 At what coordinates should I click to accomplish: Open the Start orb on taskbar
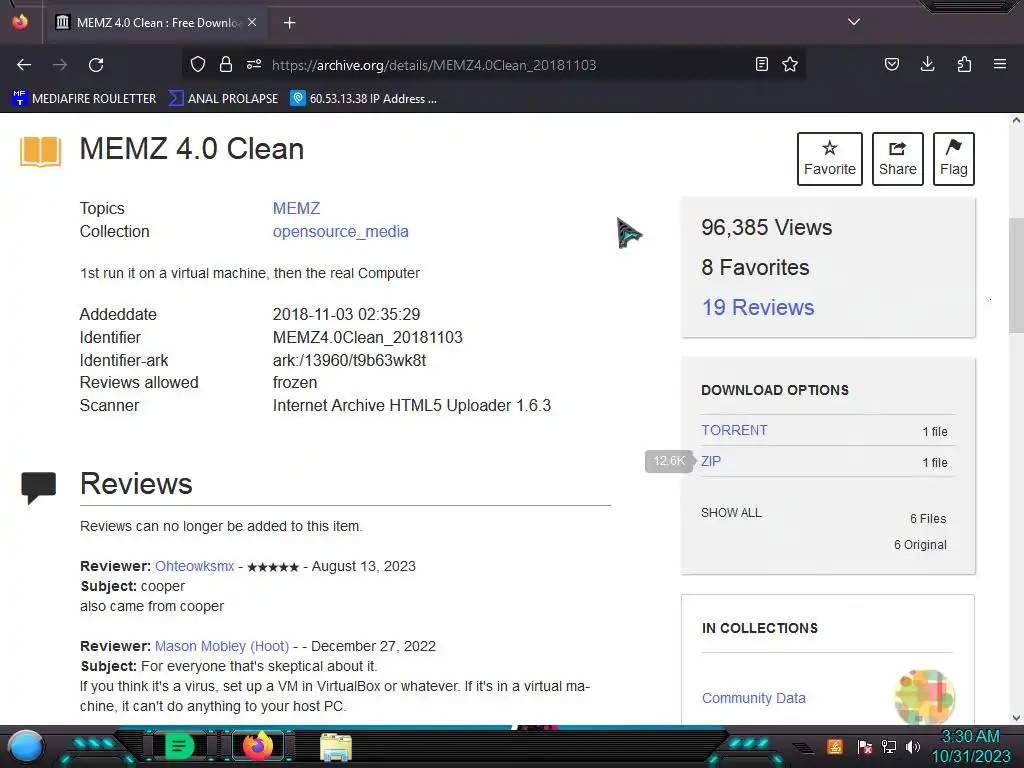25,746
